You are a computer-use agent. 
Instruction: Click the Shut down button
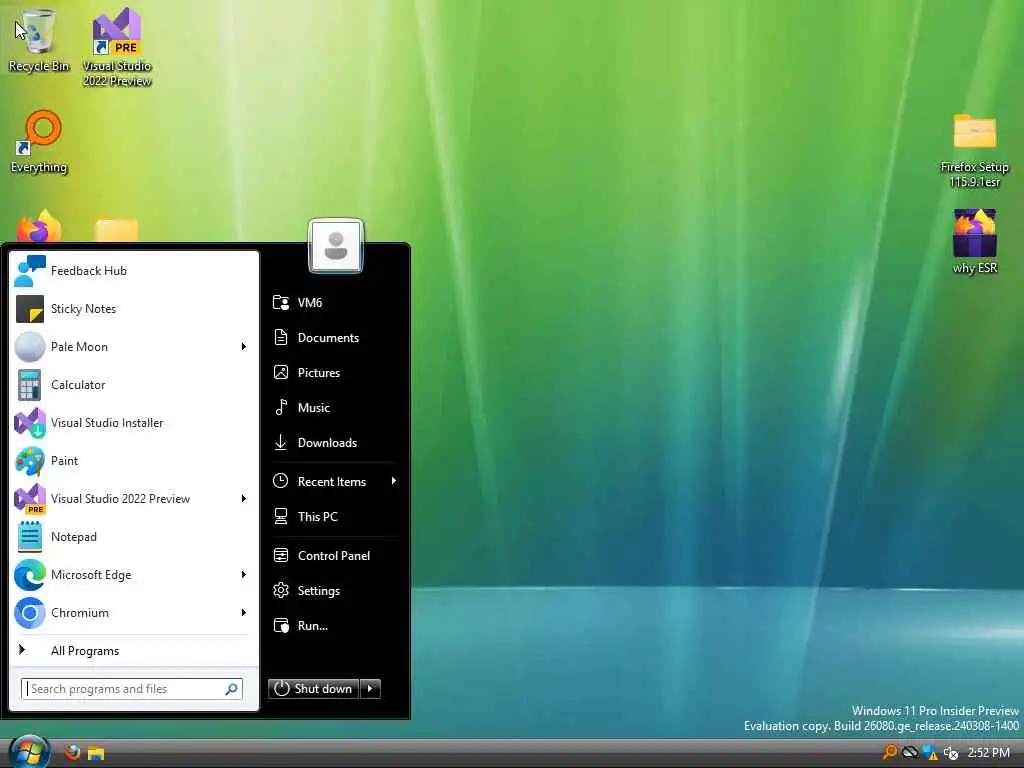pos(313,688)
